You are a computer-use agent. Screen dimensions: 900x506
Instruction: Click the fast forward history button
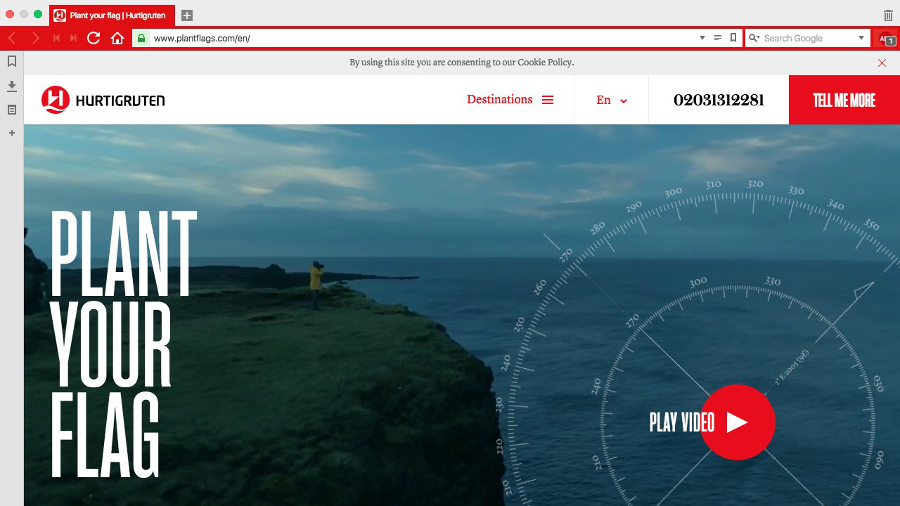click(73, 38)
